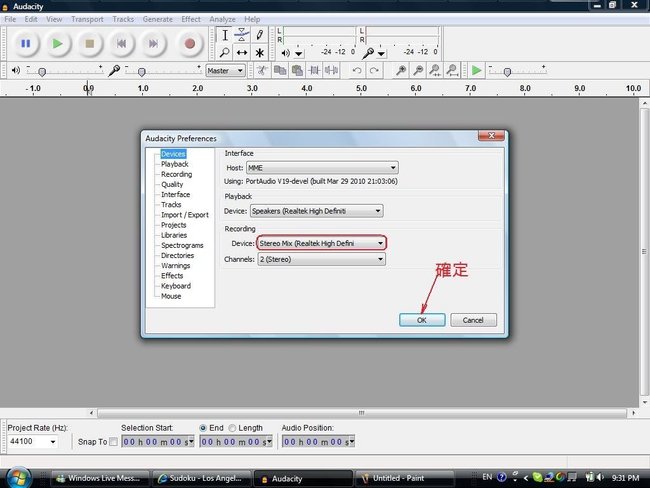The image size is (650, 488).
Task: Click the Skip to End button
Action: (153, 44)
